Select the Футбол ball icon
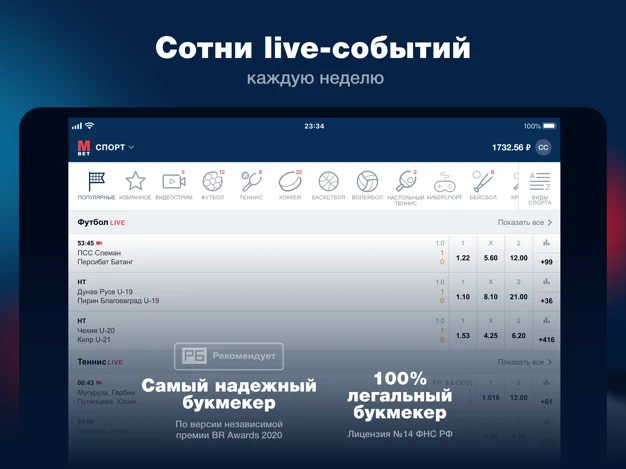Image resolution: width=626 pixels, height=469 pixels. point(212,181)
